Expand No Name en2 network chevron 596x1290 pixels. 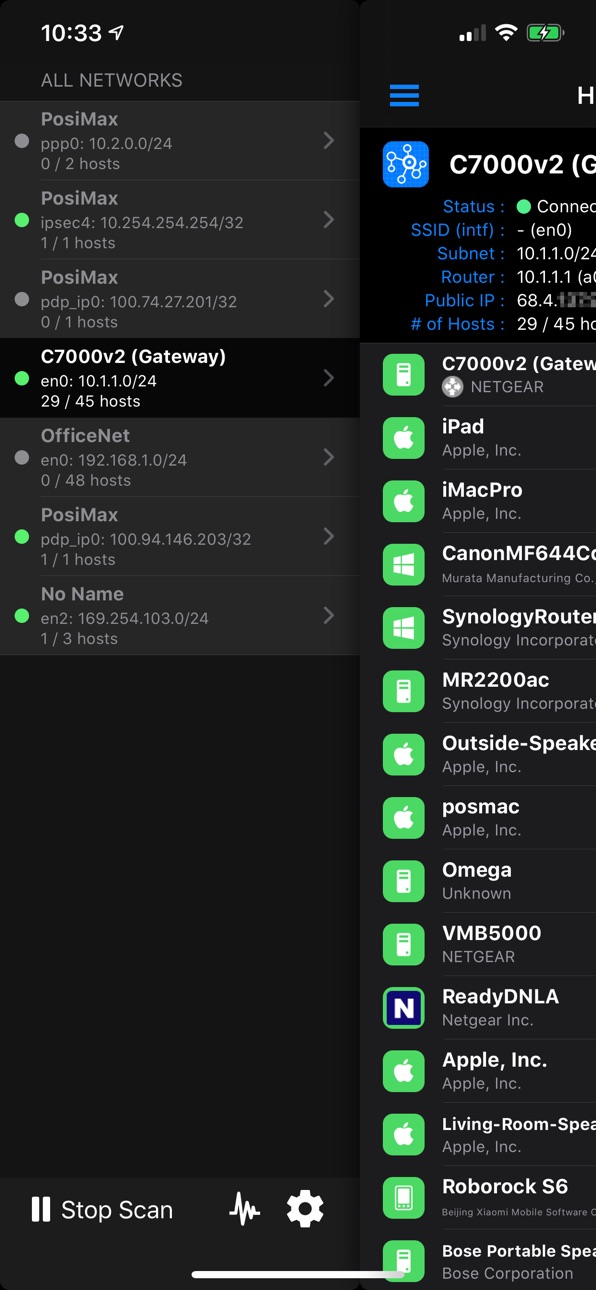[328, 615]
